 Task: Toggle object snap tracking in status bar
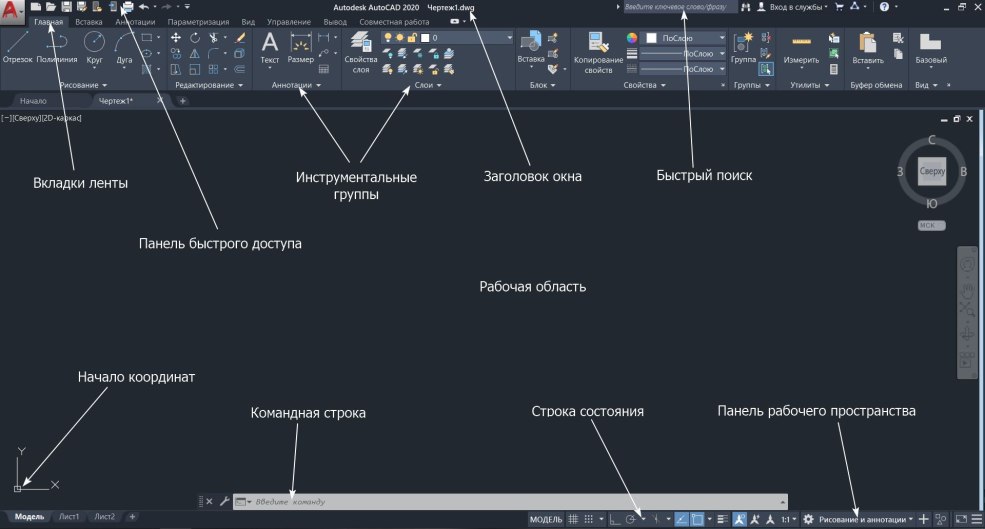681,519
